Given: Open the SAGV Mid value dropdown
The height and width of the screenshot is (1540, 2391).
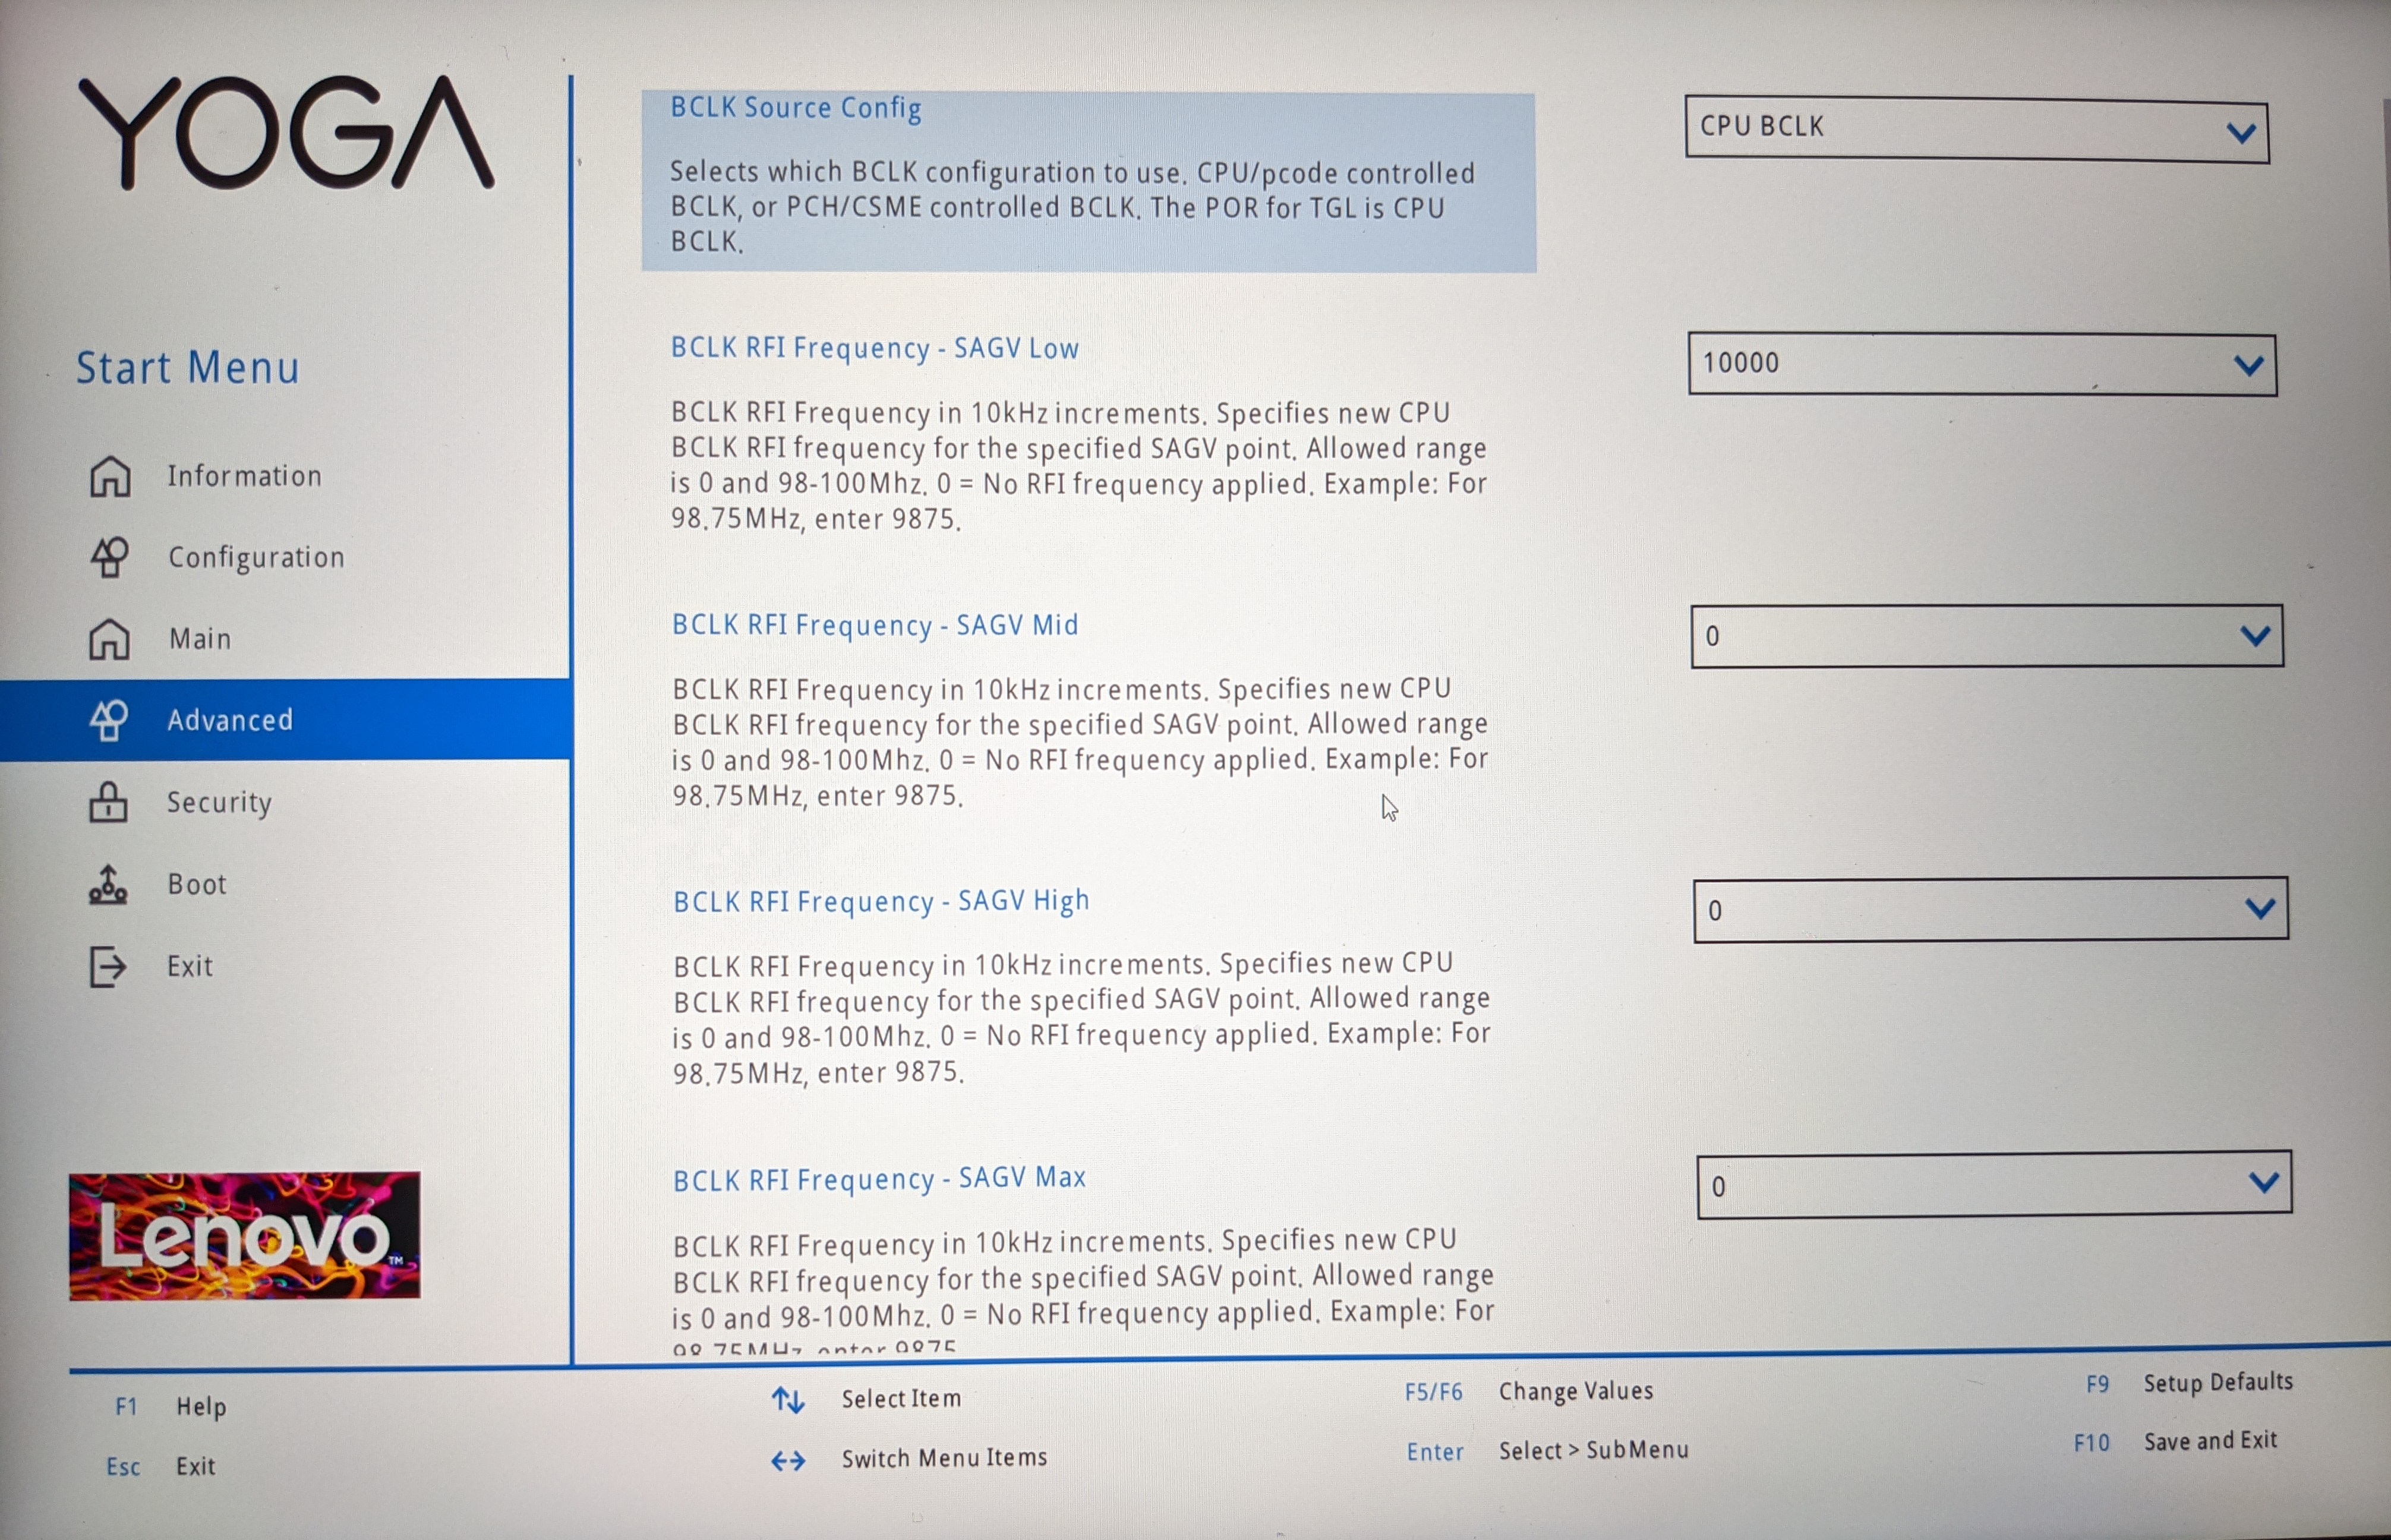Looking at the screenshot, I should (x=1987, y=636).
